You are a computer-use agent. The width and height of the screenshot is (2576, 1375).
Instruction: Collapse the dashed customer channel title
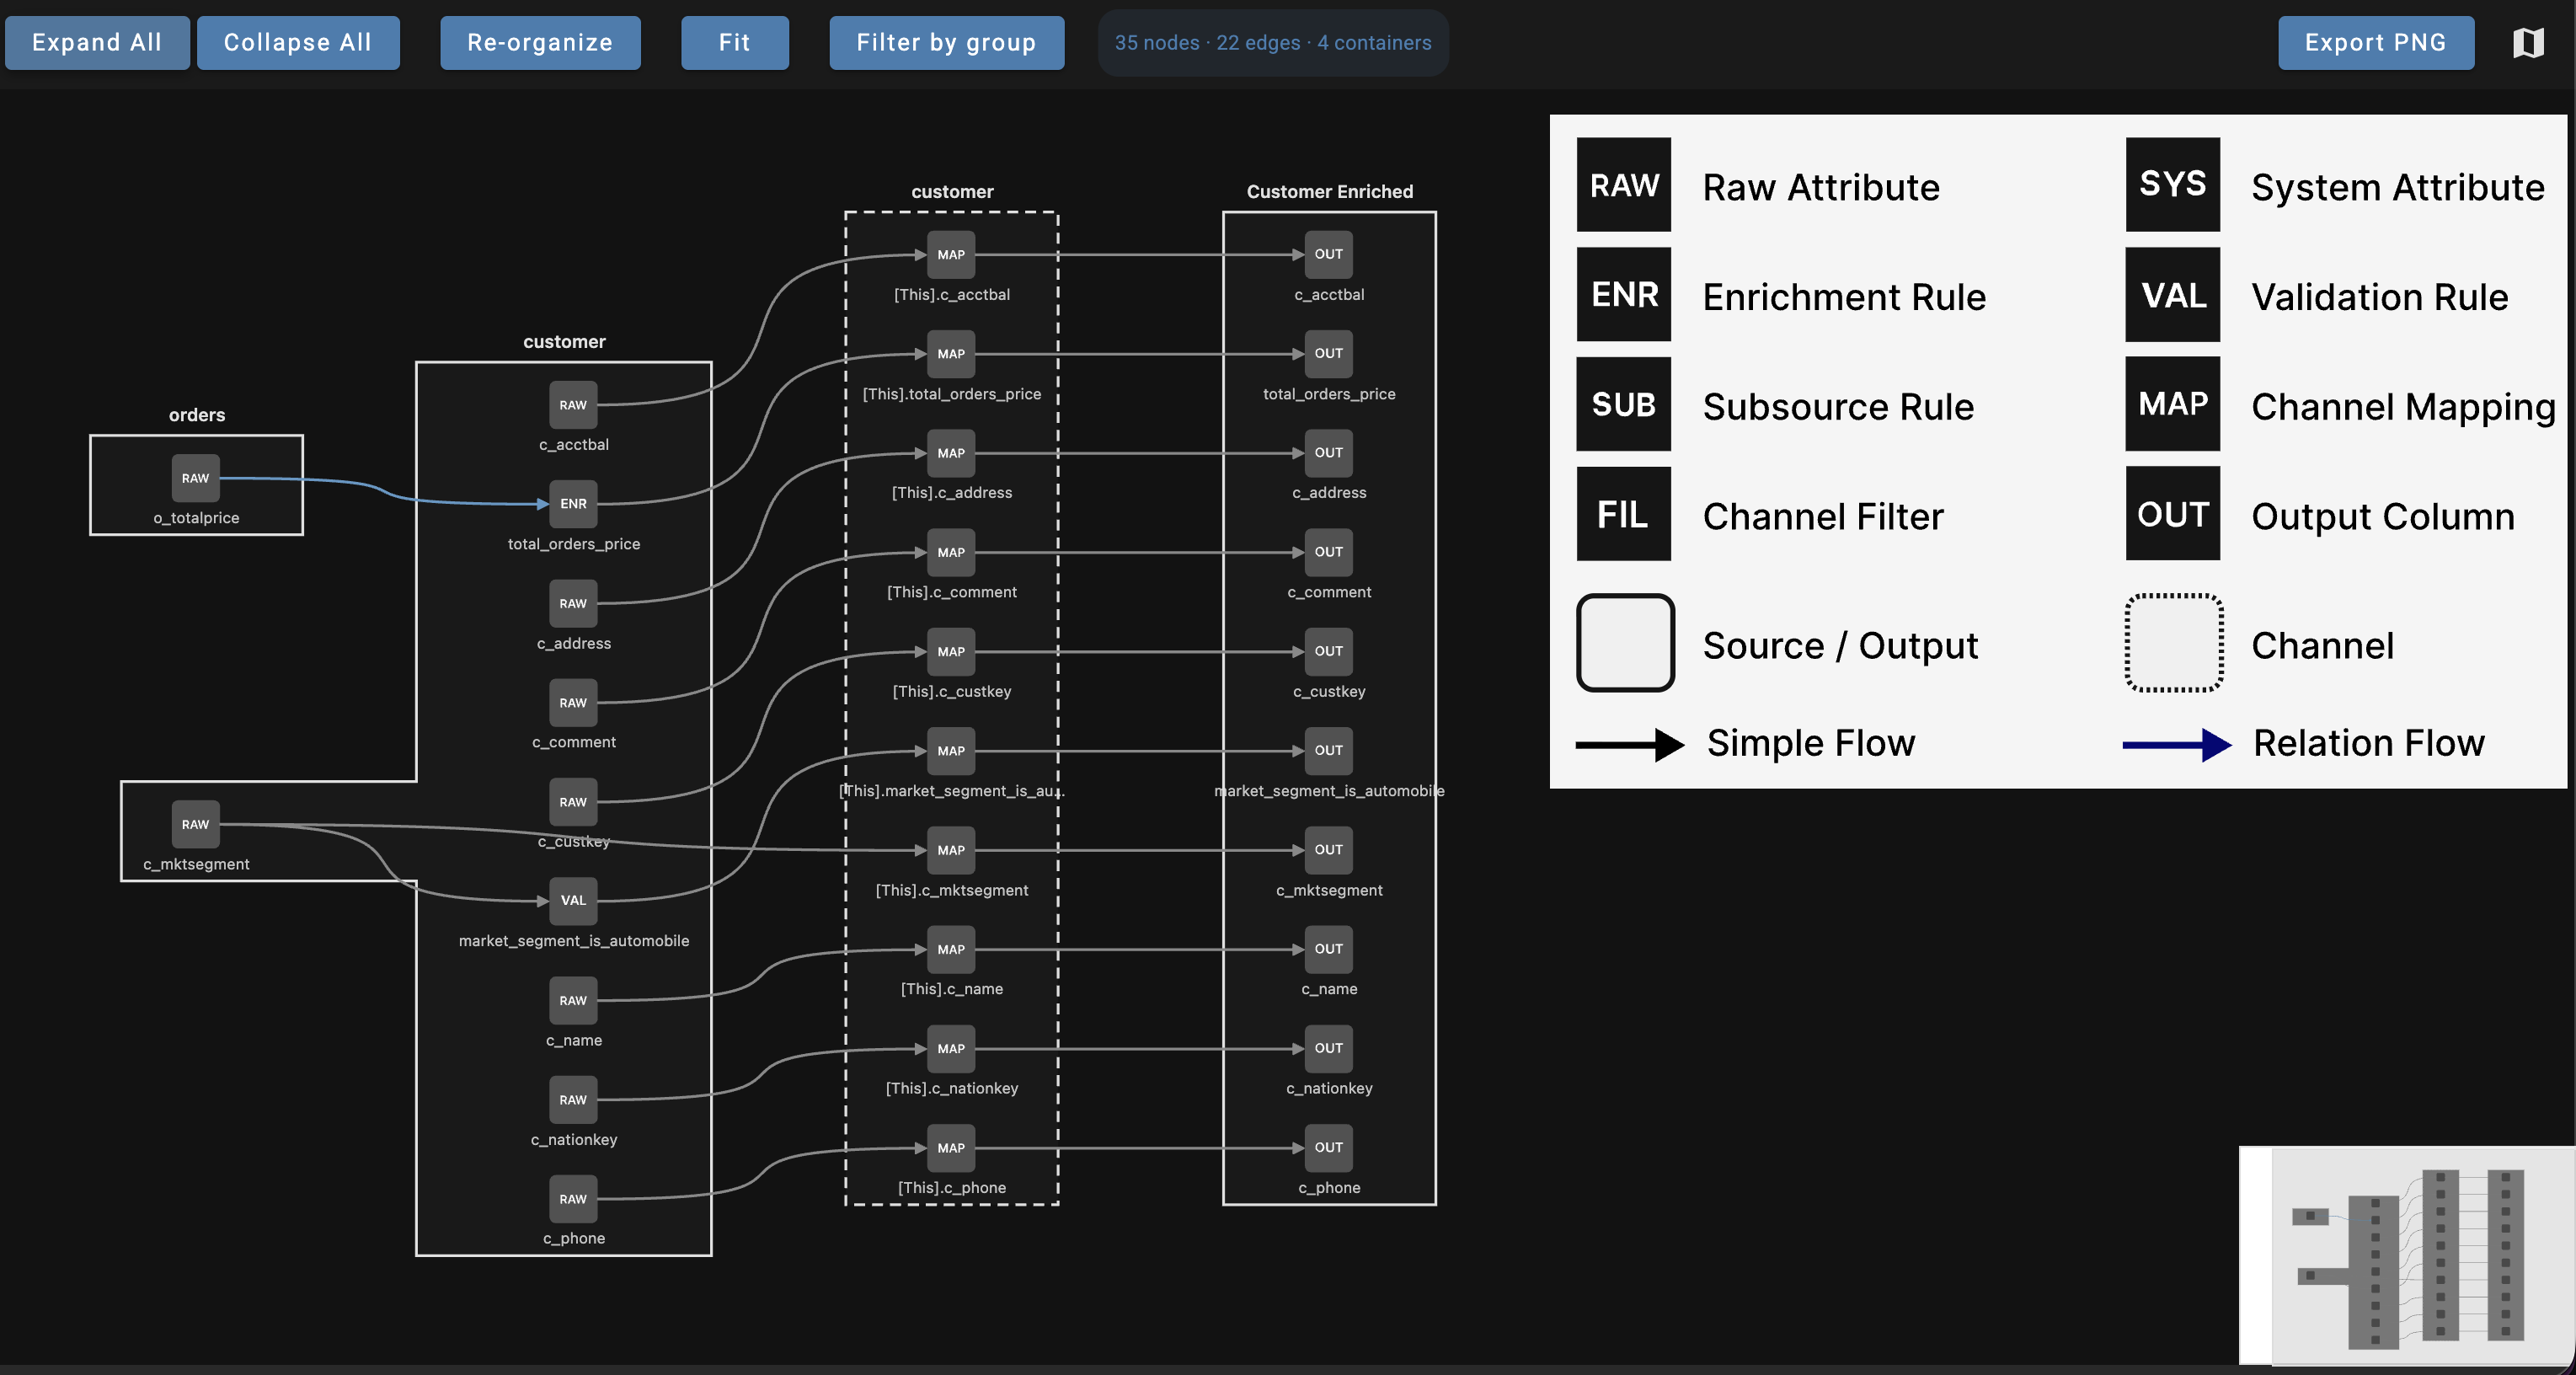click(x=952, y=192)
